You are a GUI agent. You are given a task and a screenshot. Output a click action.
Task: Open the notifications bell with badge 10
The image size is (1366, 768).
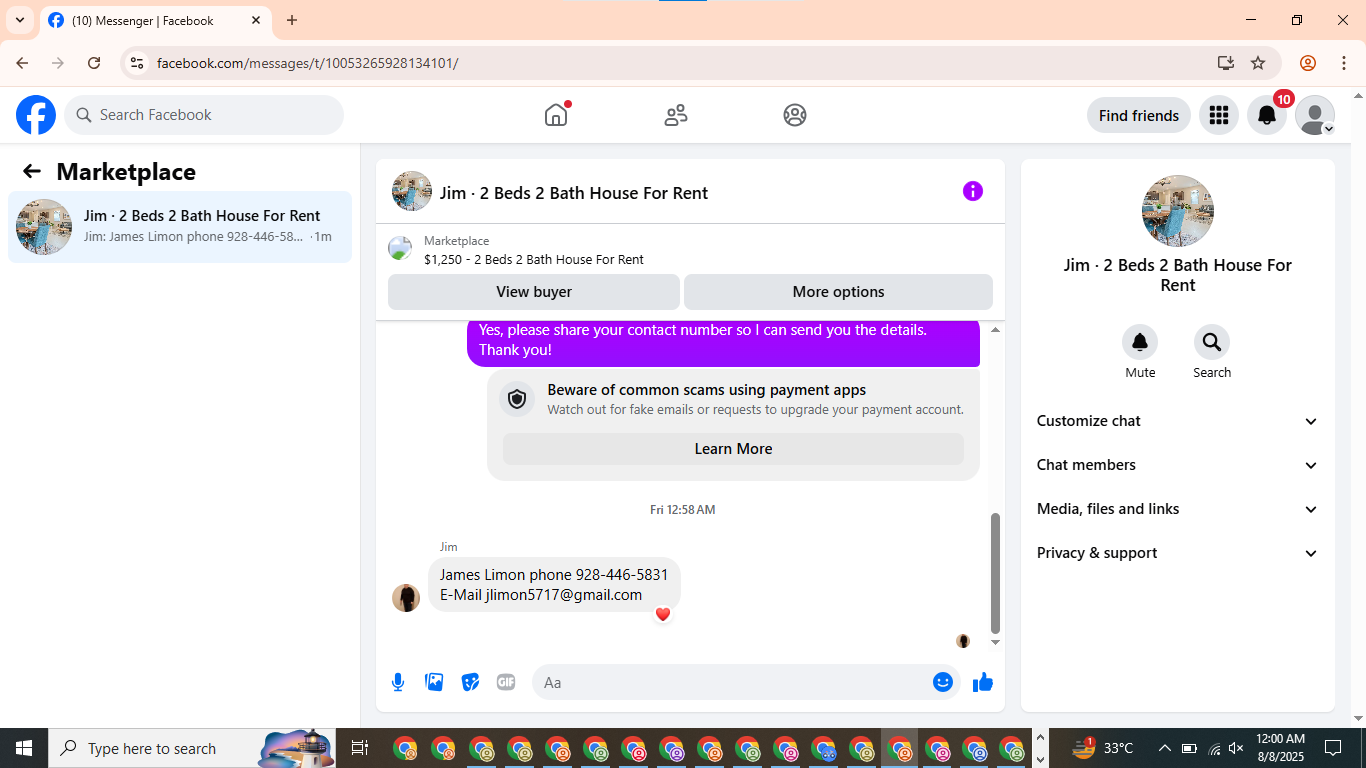(1267, 115)
